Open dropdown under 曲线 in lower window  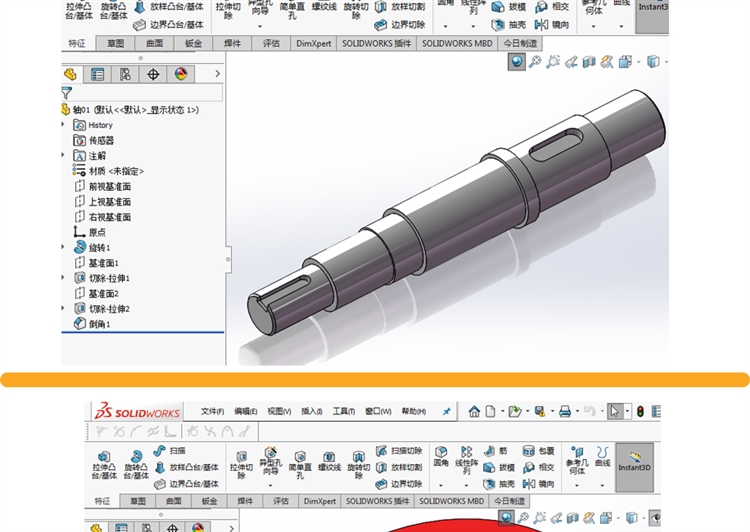(603, 485)
